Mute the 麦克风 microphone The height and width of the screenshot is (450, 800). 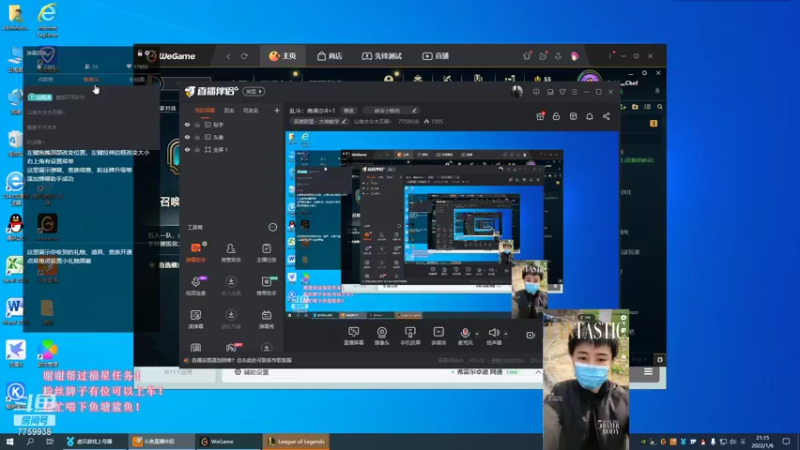point(465,336)
